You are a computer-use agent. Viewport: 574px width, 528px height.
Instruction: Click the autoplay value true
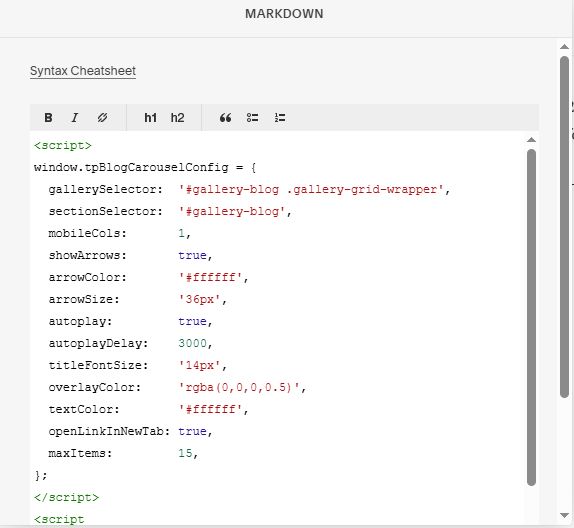pos(193,321)
